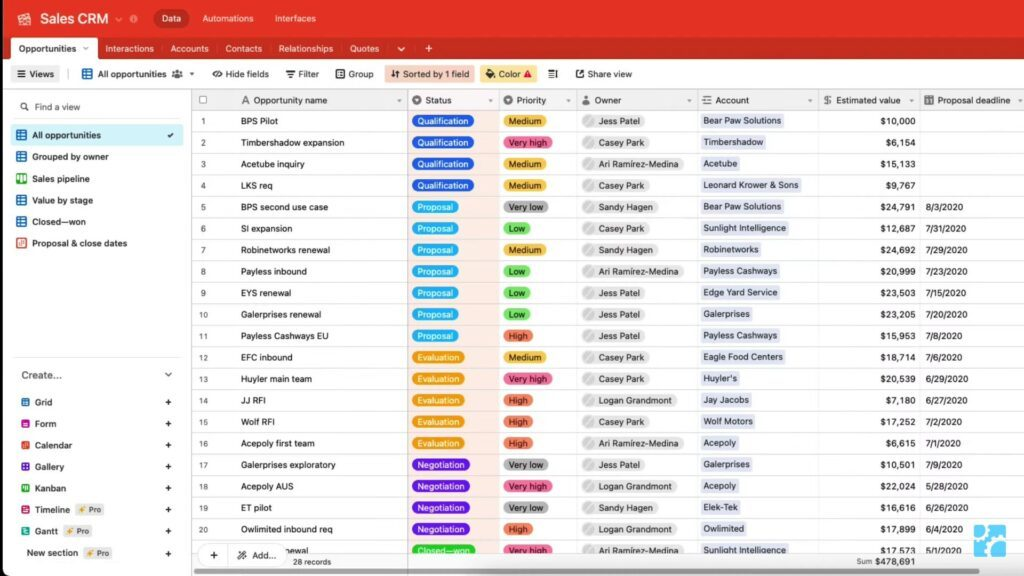
Task: Click the magnifier icon in Find a view
Action: 24,106
